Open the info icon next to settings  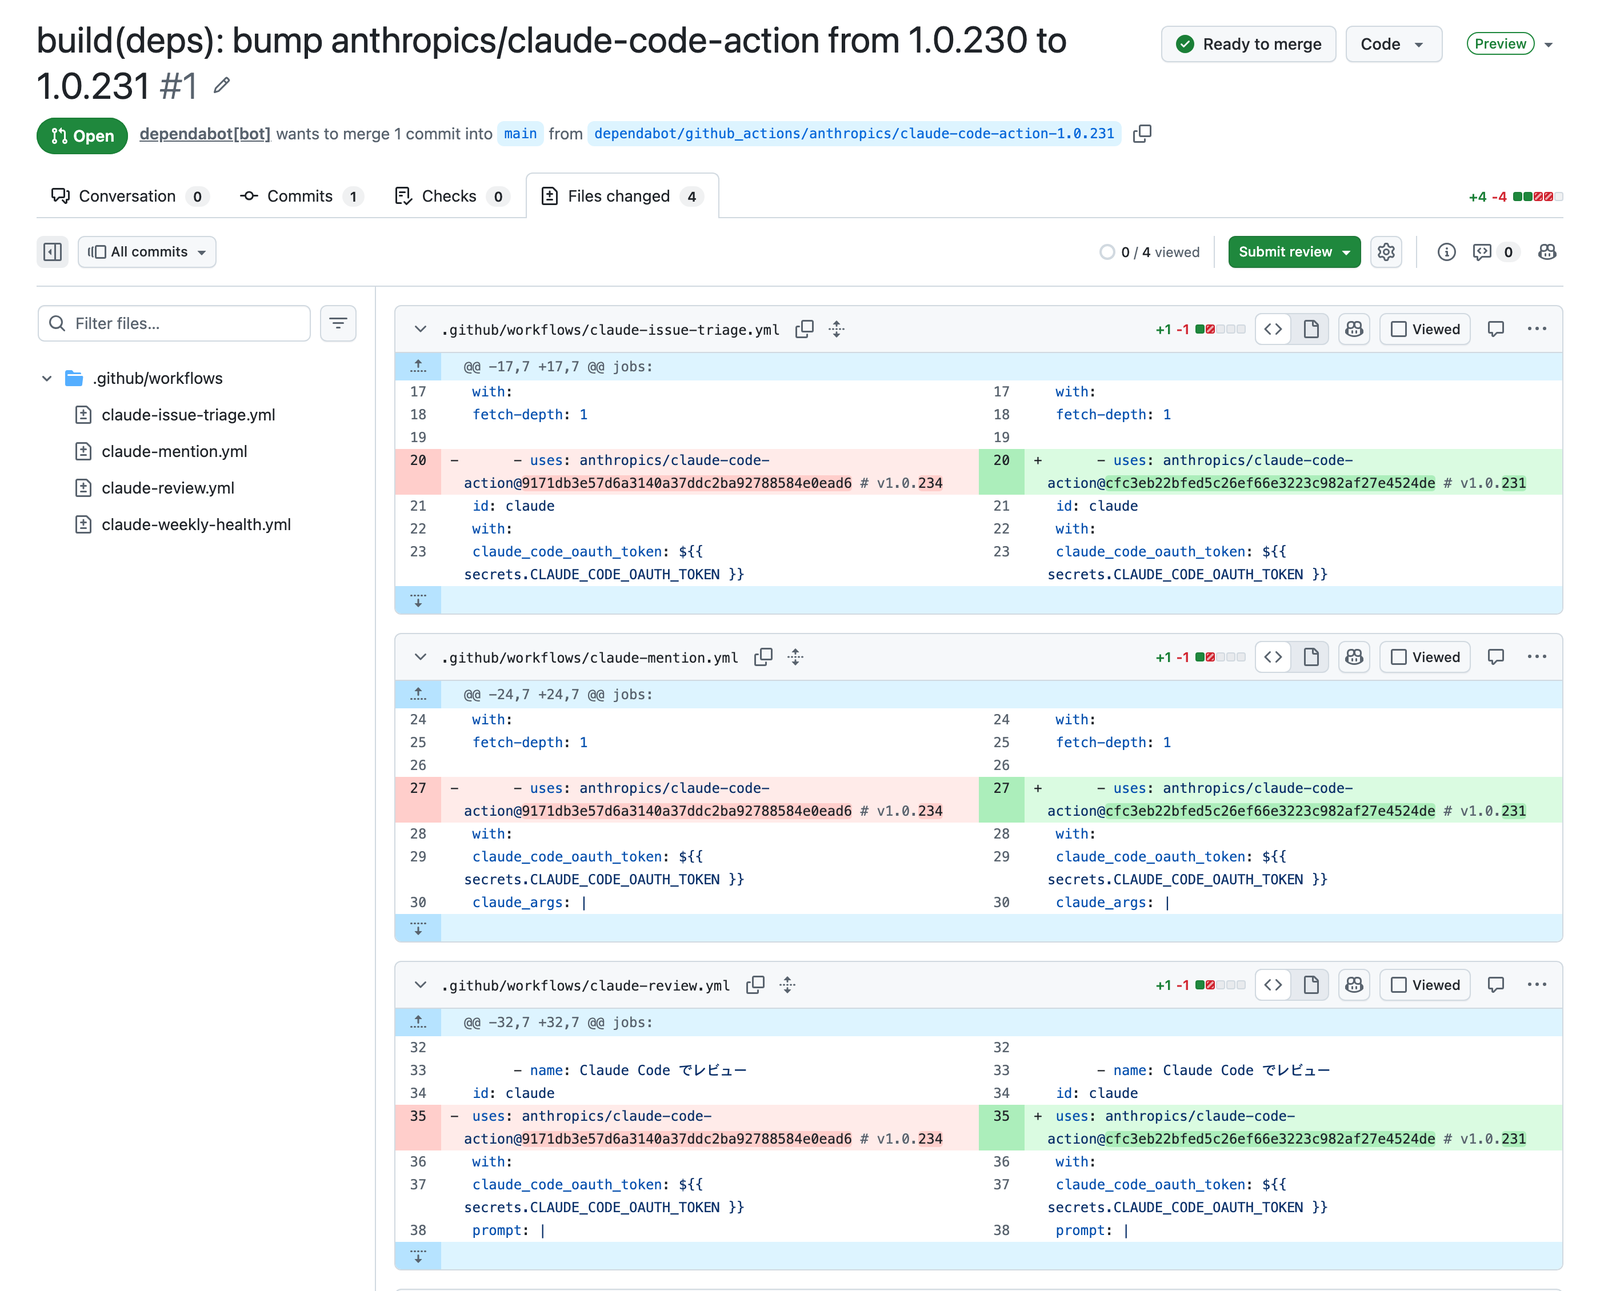click(x=1446, y=252)
